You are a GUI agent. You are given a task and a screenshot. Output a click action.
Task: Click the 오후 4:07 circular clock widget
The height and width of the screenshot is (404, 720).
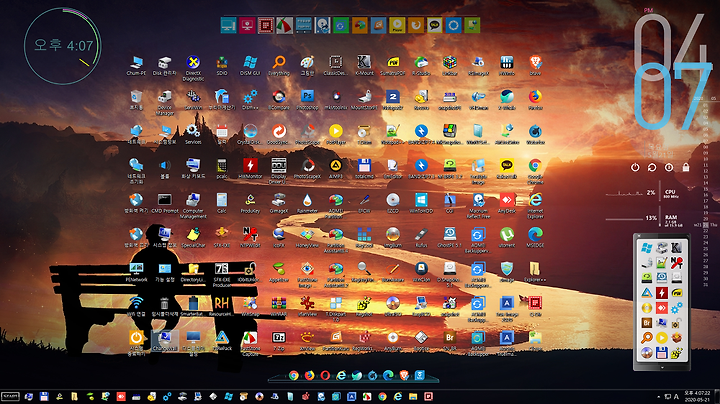[x=62, y=45]
